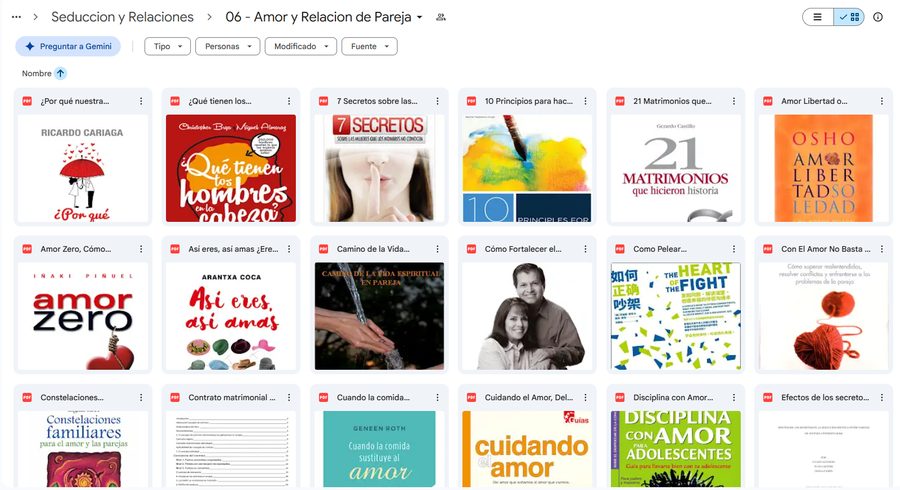Image resolution: width=900 pixels, height=490 pixels.
Task: Open more options for Como Pelear... file
Action: 734,249
